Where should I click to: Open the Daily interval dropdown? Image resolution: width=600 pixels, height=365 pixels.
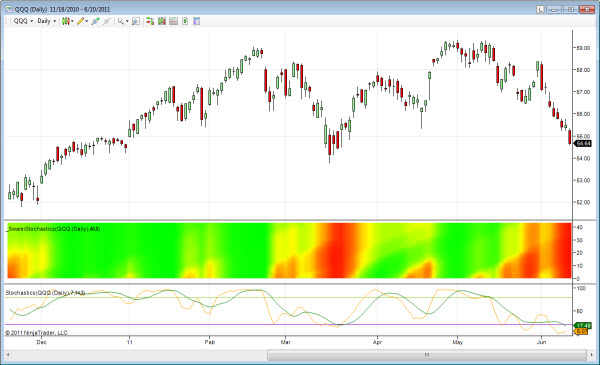coord(46,21)
